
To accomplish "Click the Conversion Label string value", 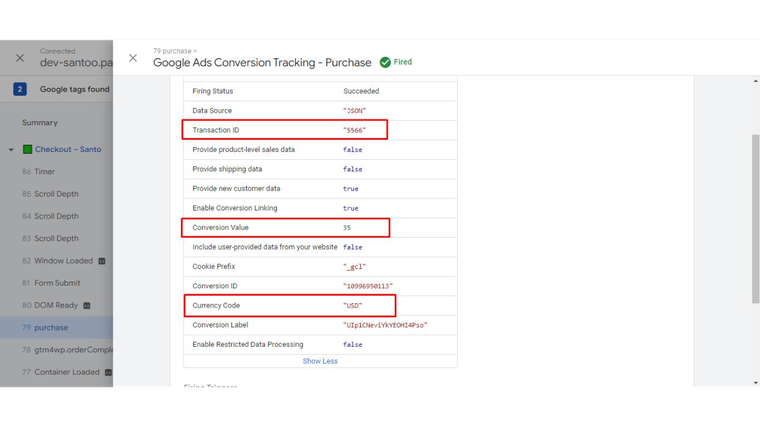I will pos(385,325).
